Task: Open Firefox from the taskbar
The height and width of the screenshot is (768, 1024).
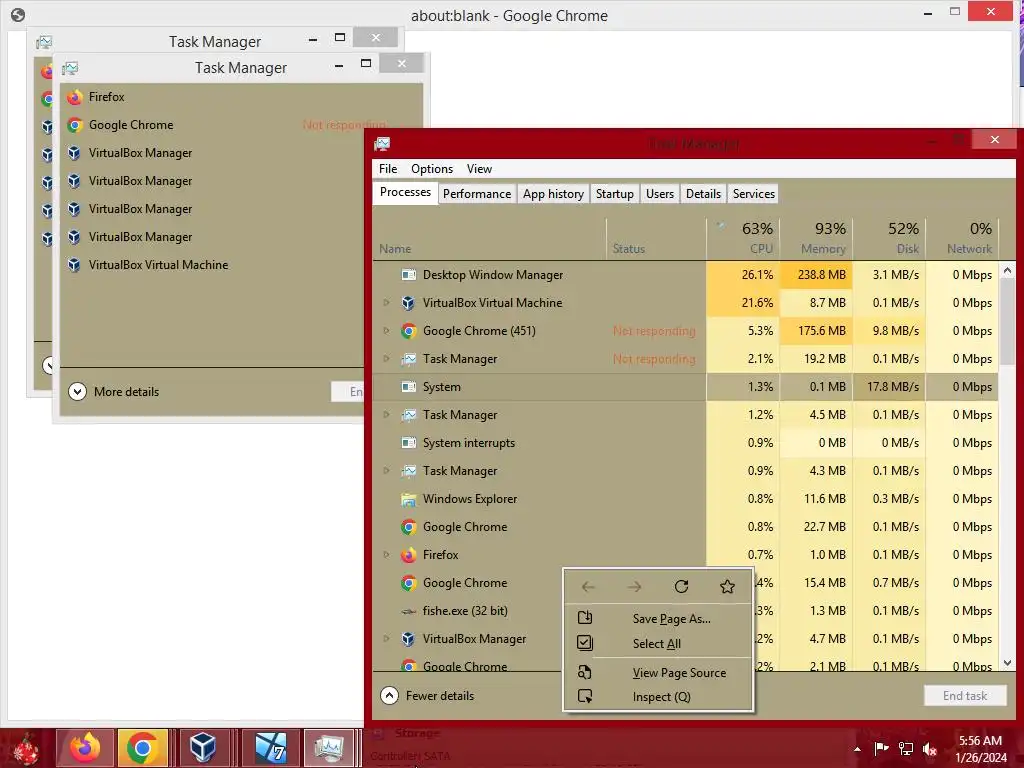Action: pyautogui.click(x=86, y=748)
